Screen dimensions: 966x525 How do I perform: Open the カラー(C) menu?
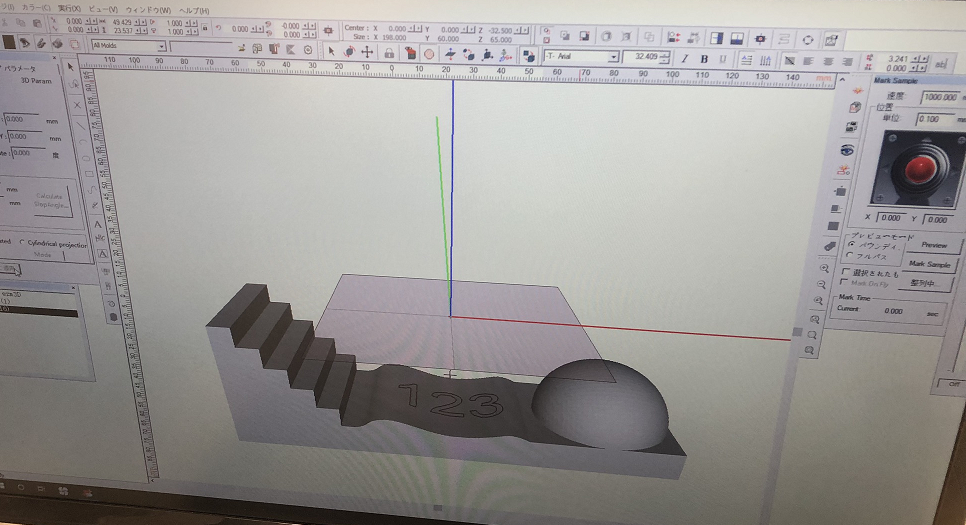36,7
